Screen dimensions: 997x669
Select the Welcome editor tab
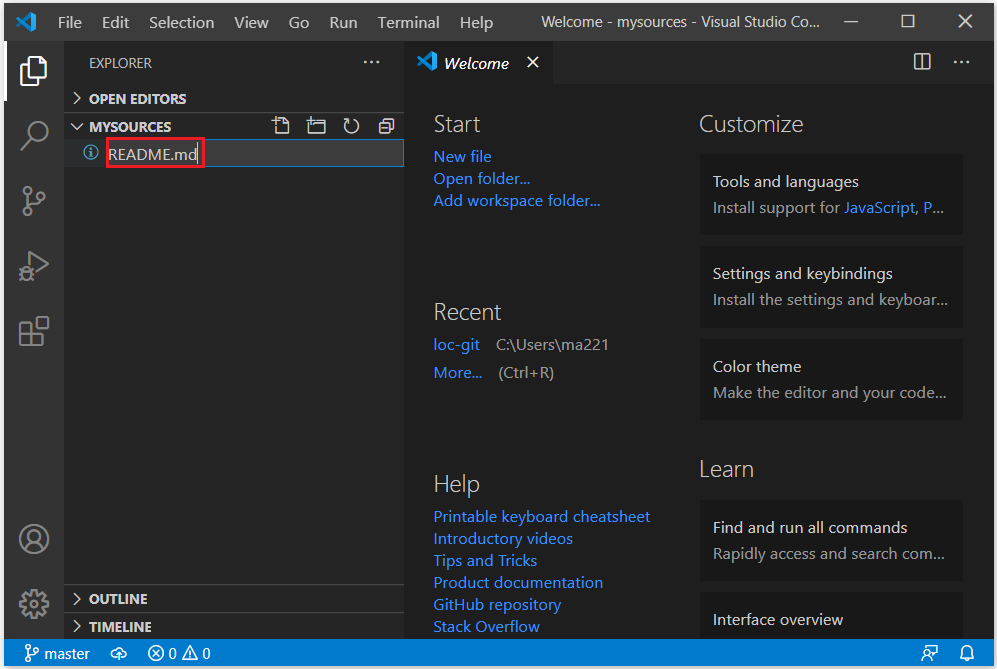pos(477,63)
